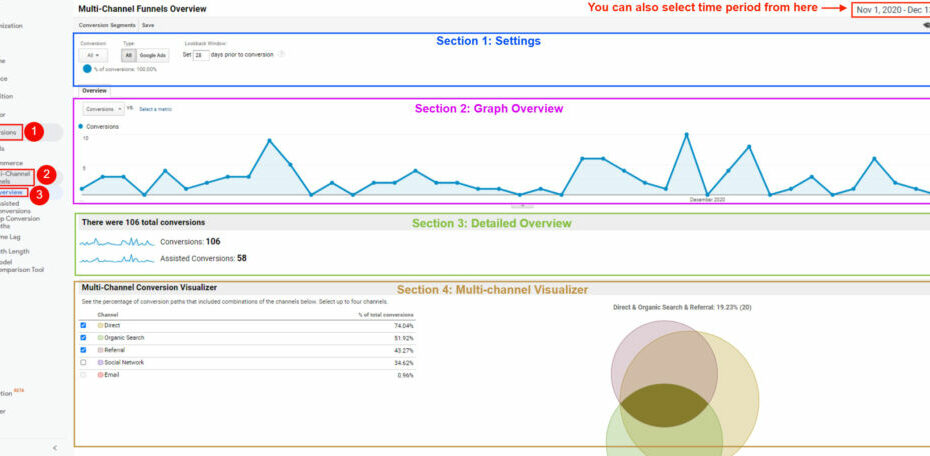Click the '% of total conversions' column header
Image resolution: width=930 pixels, height=456 pixels.
[386, 315]
